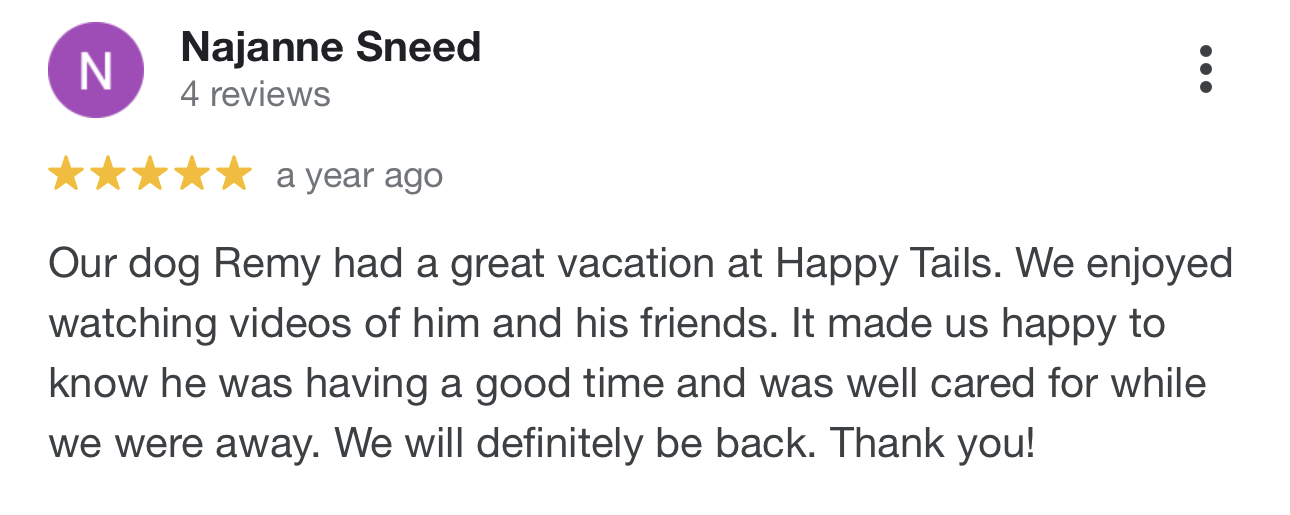Click the line starting 'know he was having'
This screenshot has width=1290, height=515.
(627, 384)
